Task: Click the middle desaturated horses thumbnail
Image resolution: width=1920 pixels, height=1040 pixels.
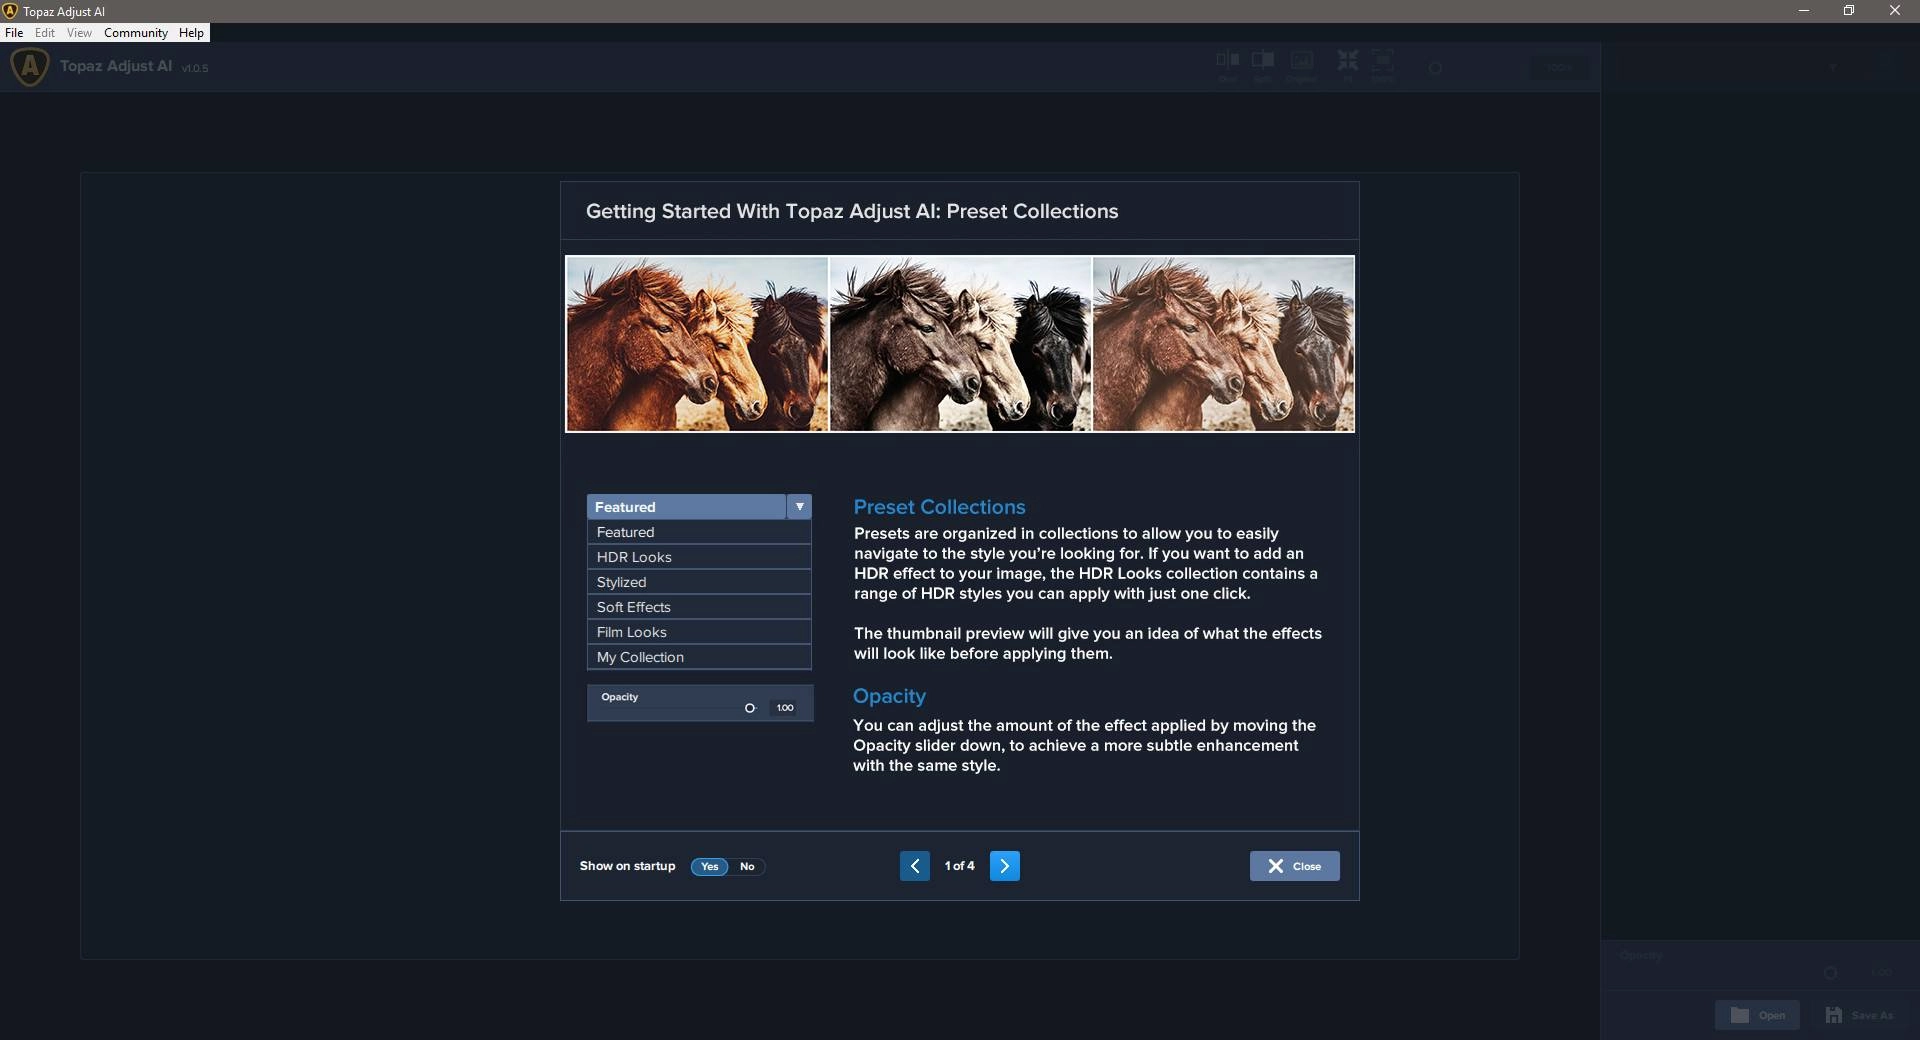Action: click(x=960, y=344)
